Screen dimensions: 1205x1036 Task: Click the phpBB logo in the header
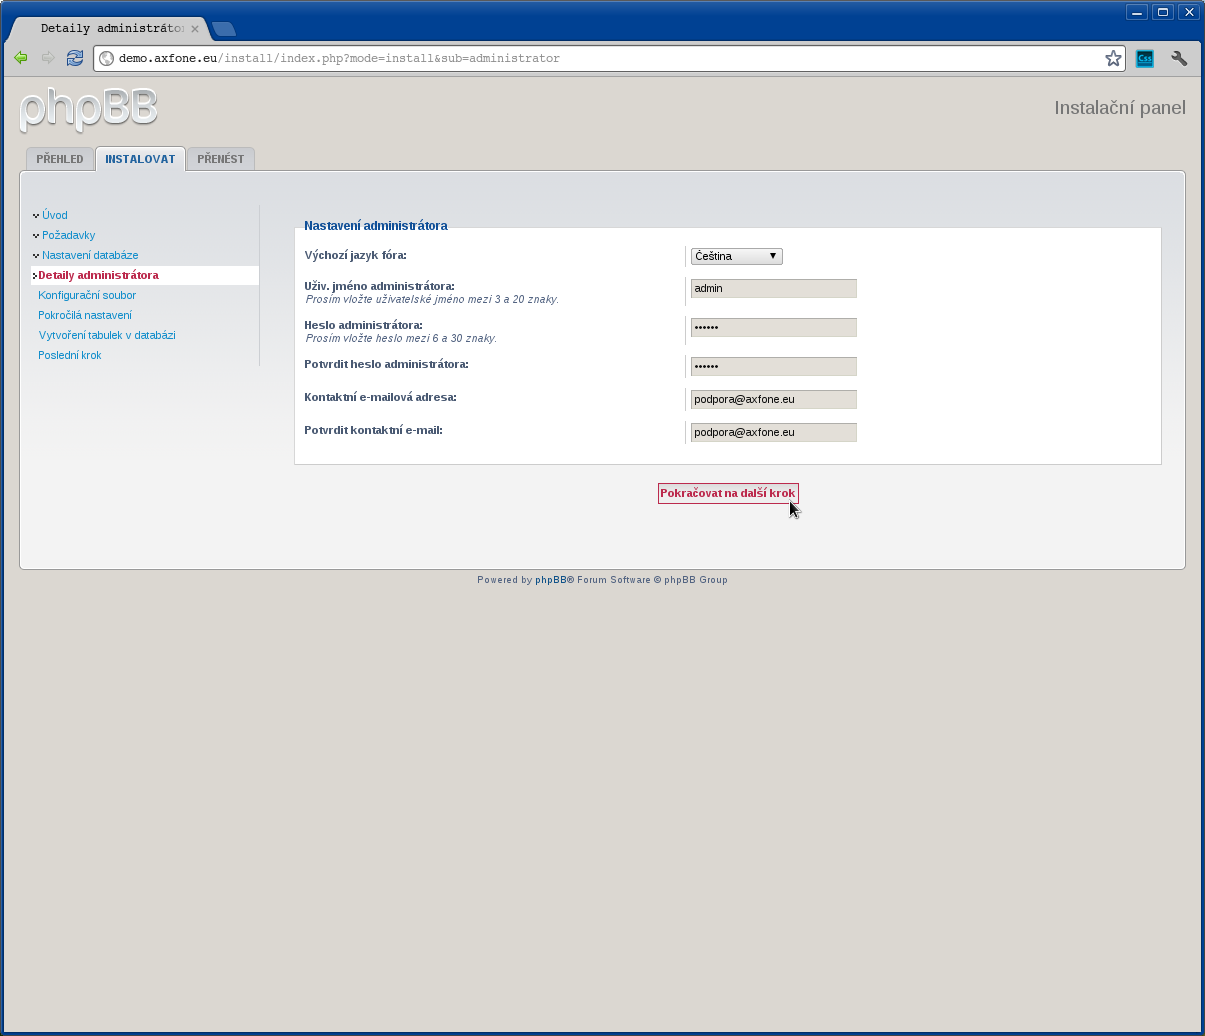pyautogui.click(x=87, y=108)
